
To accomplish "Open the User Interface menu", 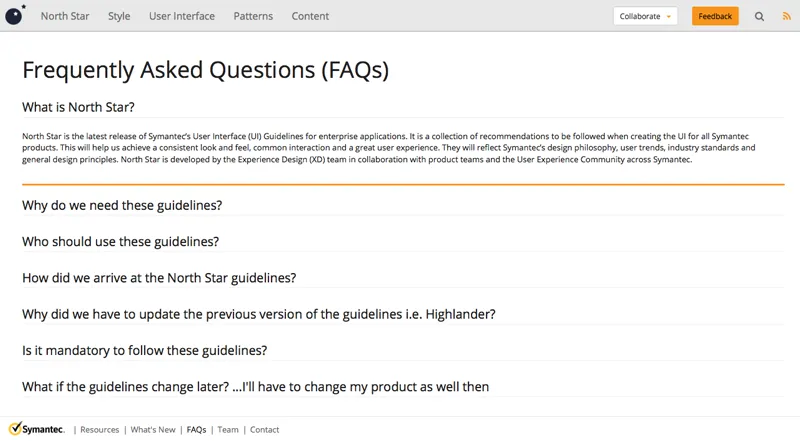I will pos(182,16).
